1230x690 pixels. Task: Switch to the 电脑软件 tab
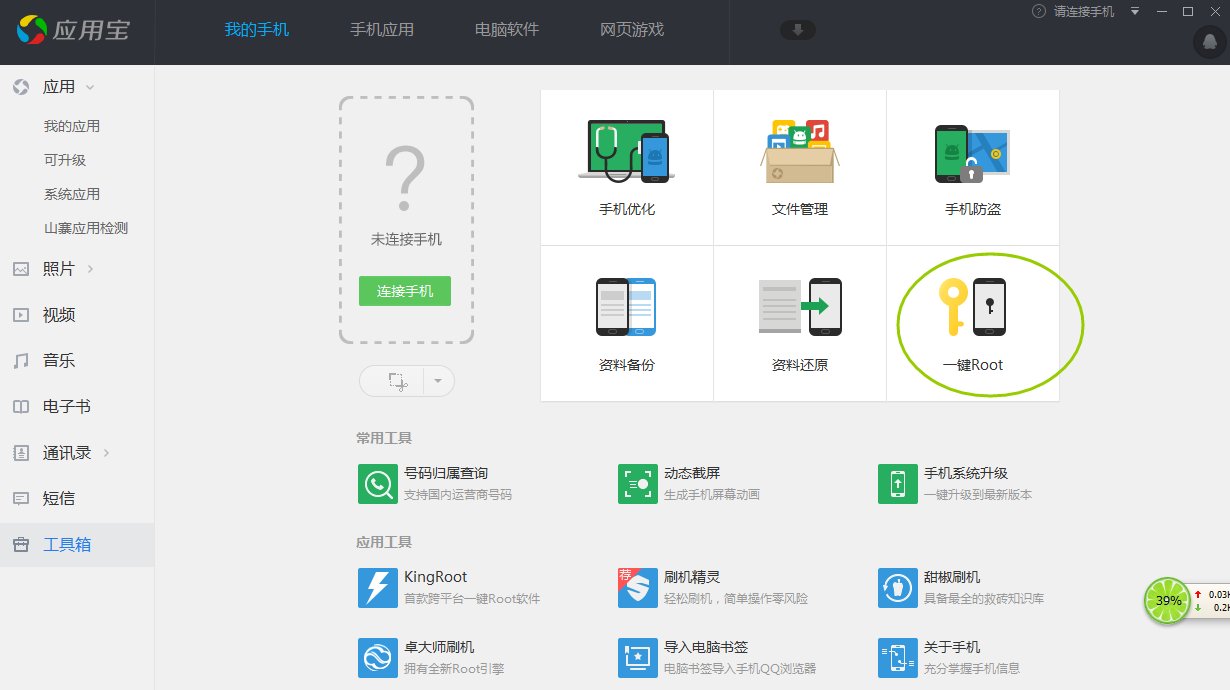pyautogui.click(x=506, y=30)
